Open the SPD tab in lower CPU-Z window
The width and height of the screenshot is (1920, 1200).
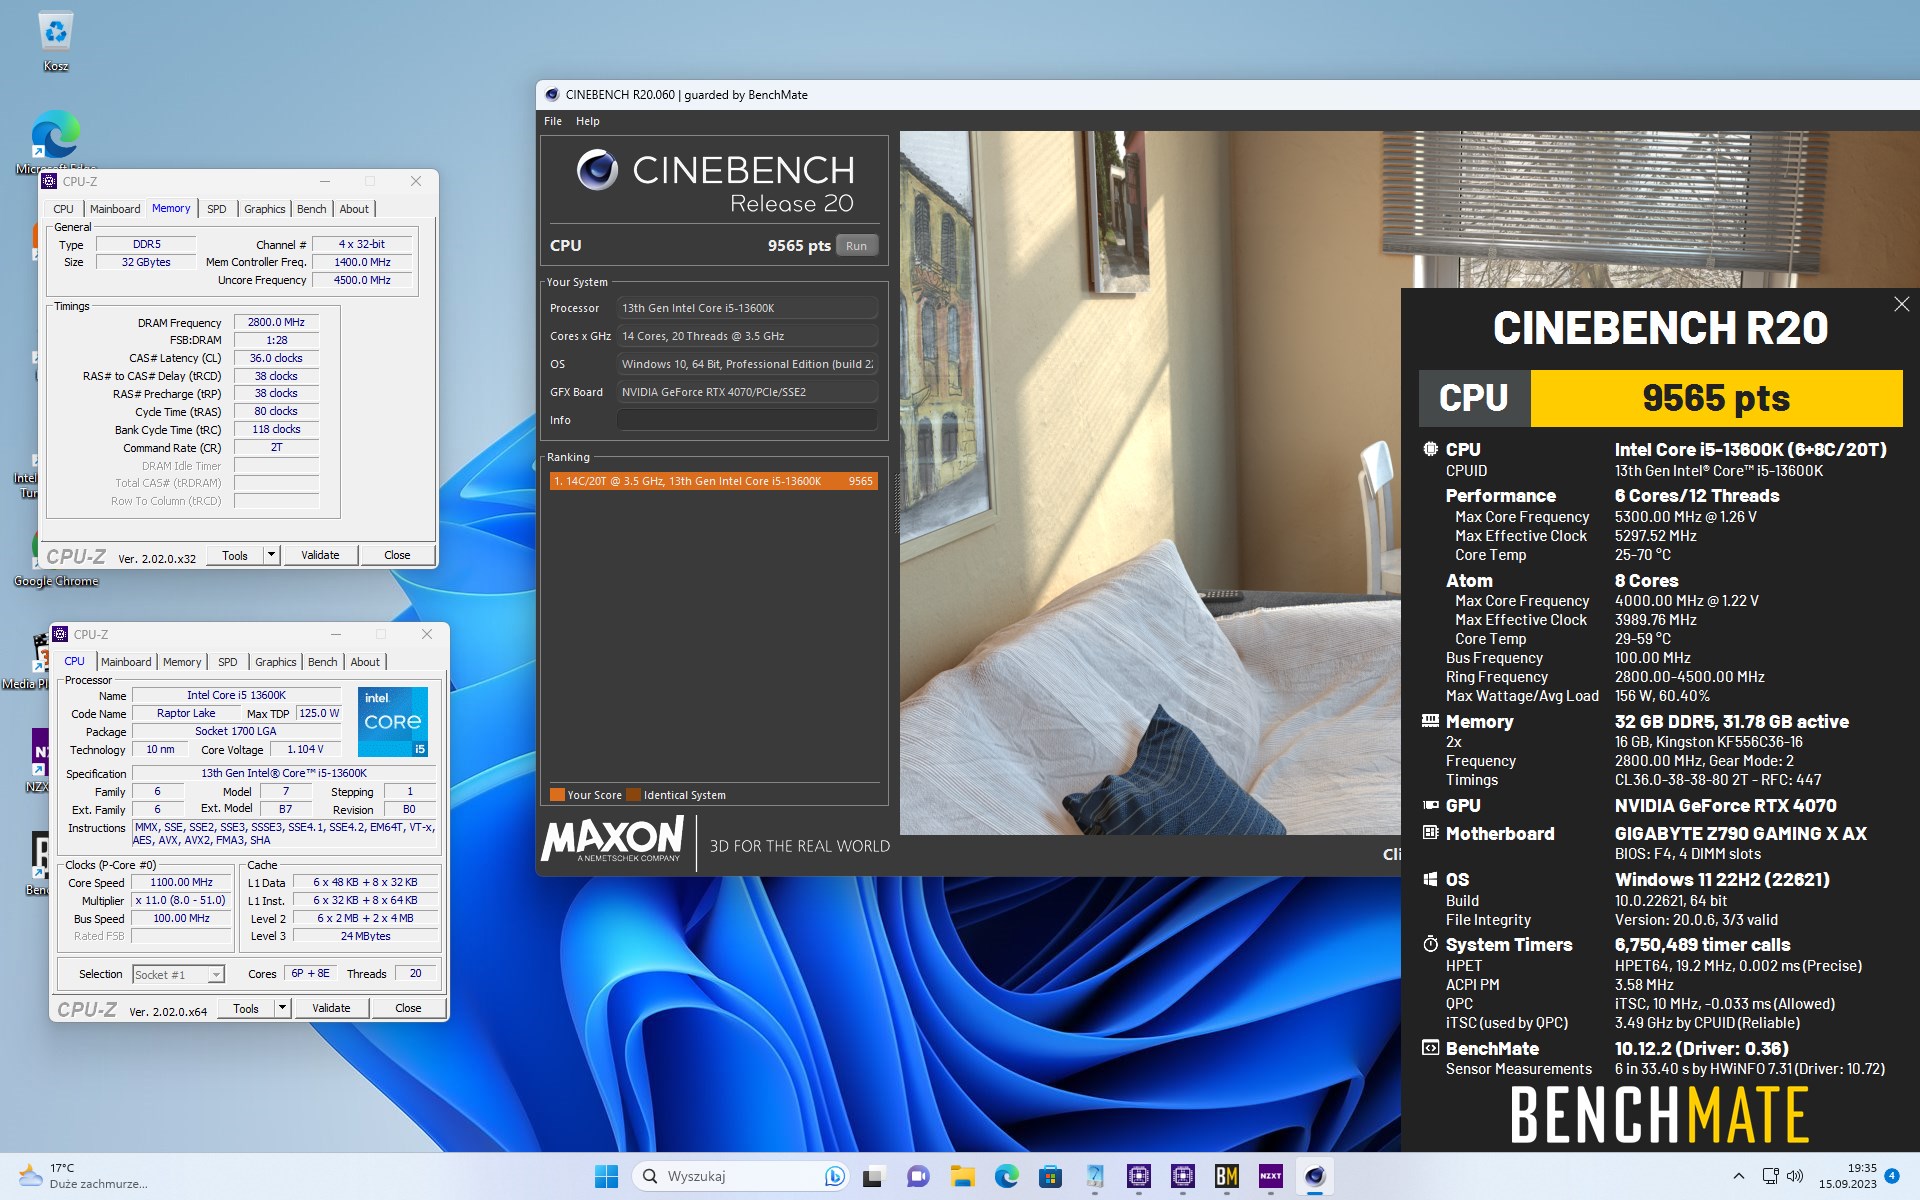pyautogui.click(x=228, y=662)
